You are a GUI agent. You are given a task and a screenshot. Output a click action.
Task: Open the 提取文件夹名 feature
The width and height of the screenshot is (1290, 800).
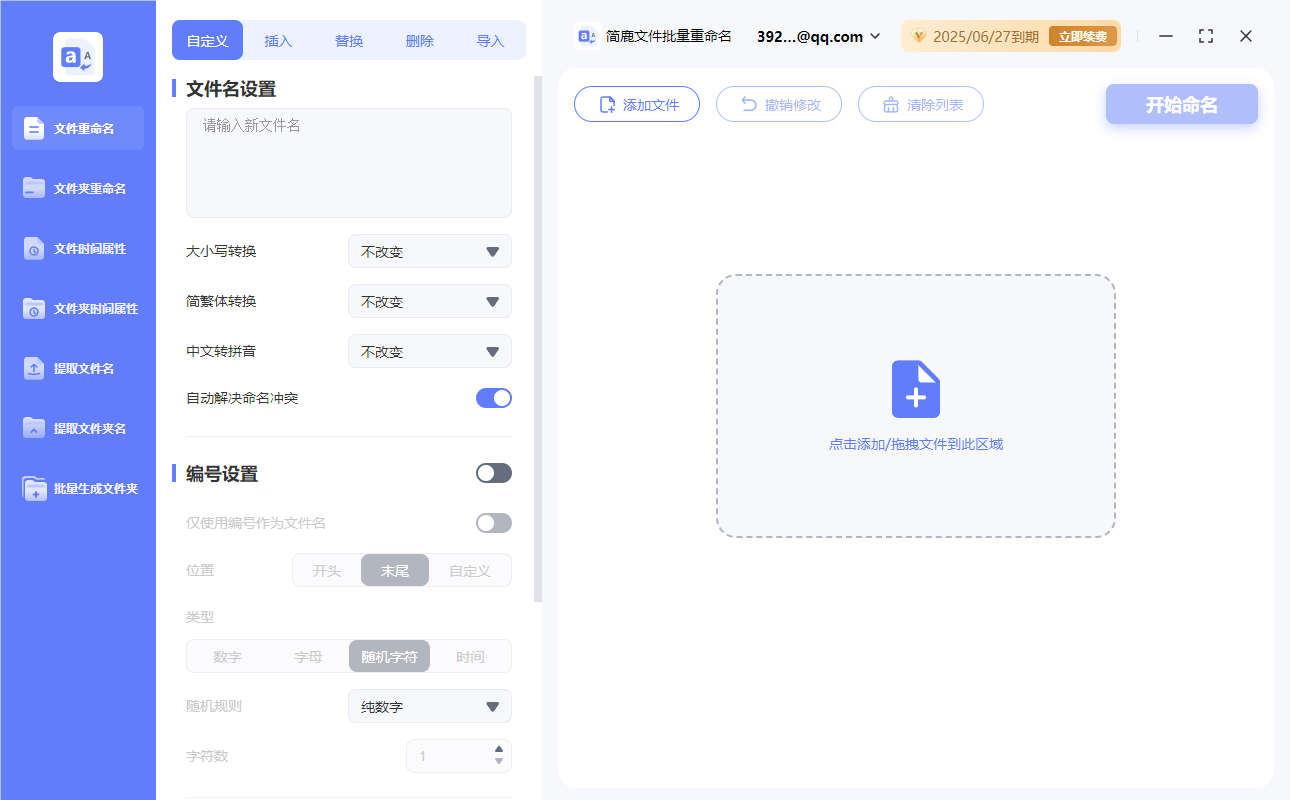click(x=77, y=428)
